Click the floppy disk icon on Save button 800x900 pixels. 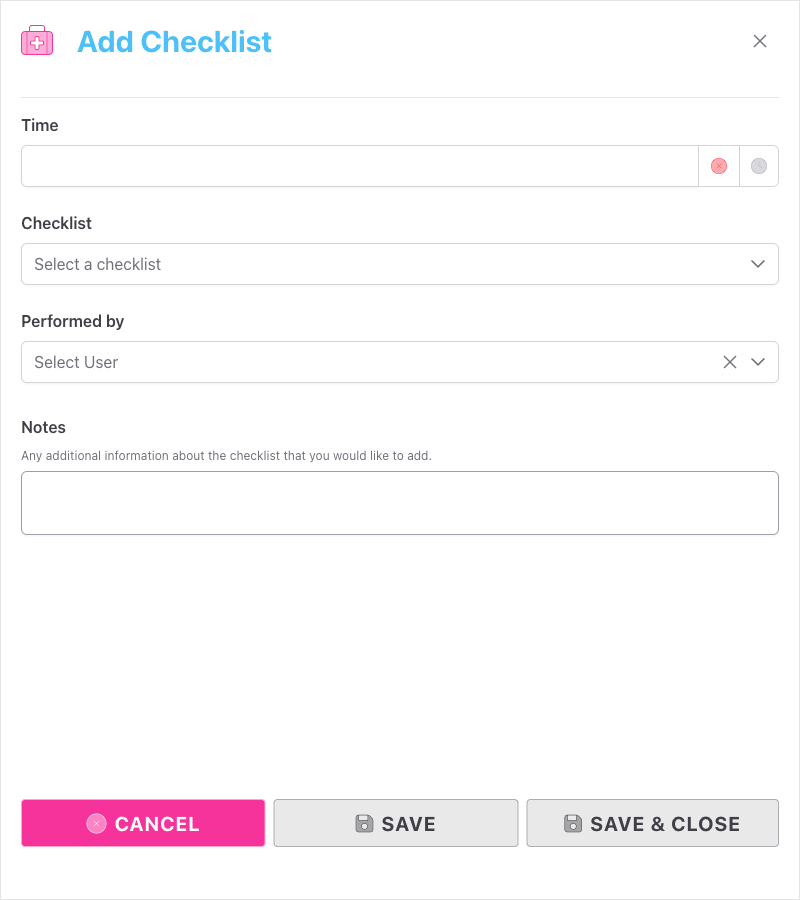[x=362, y=823]
